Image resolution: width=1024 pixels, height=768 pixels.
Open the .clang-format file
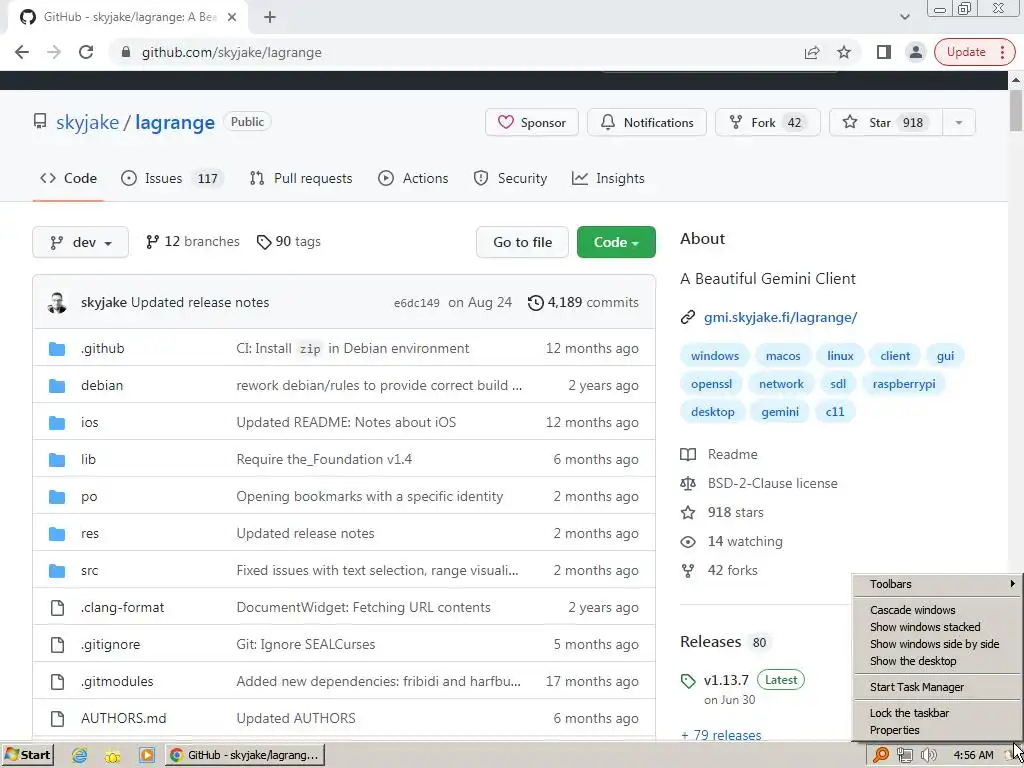pos(122,607)
